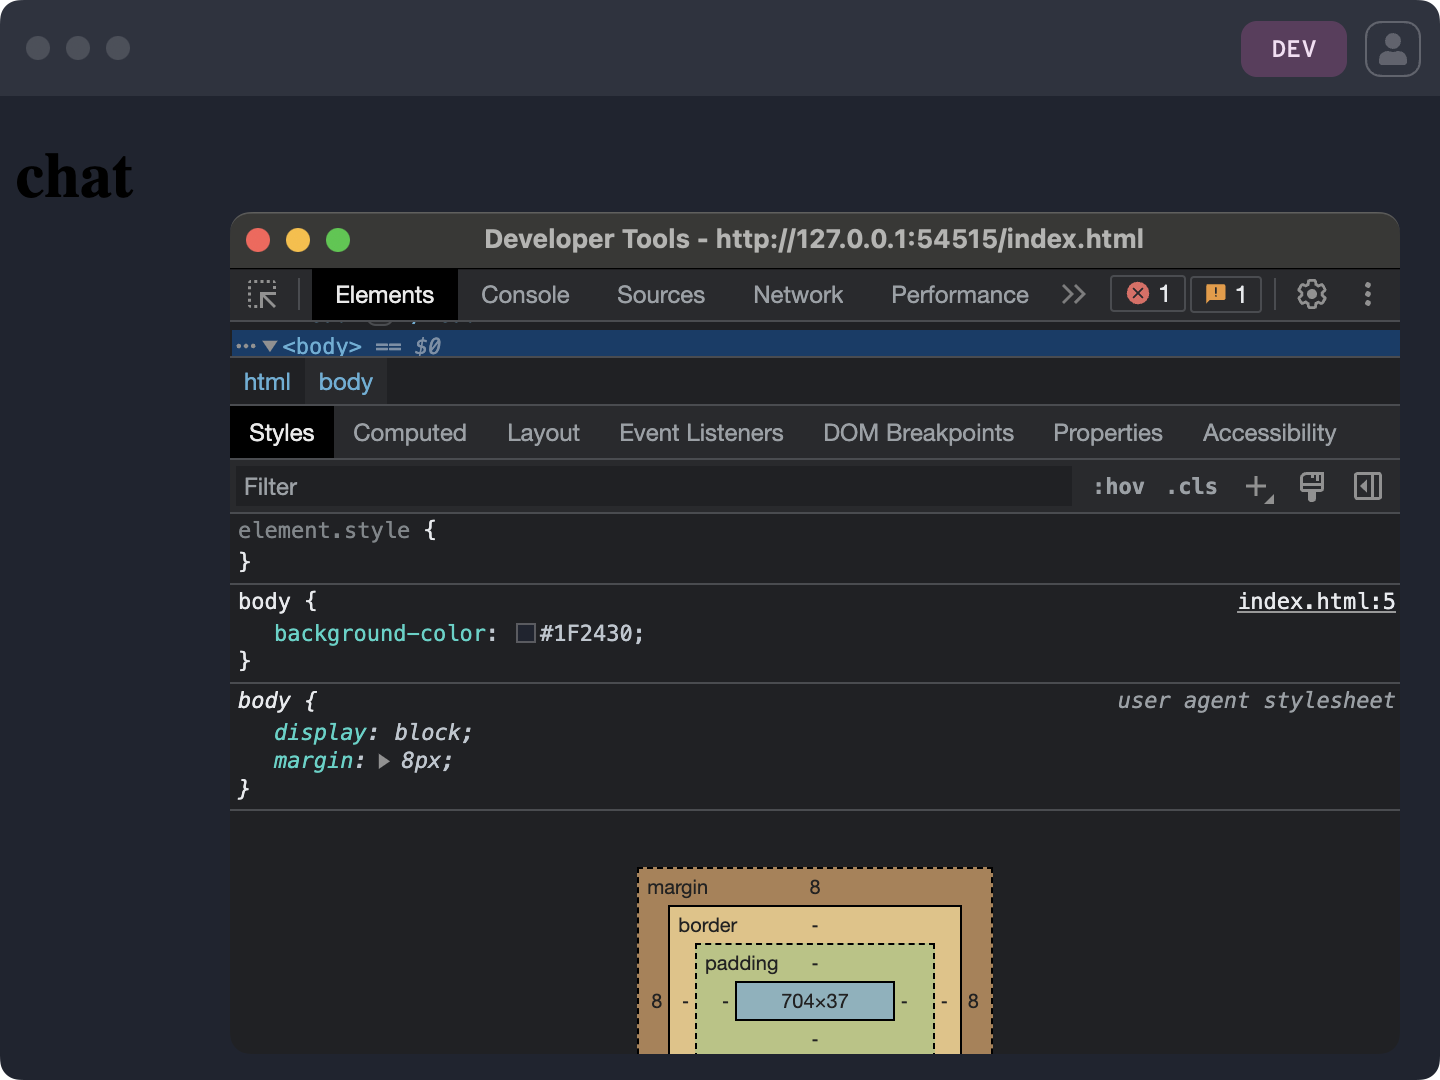The width and height of the screenshot is (1440, 1080).
Task: Click the user profile avatar icon
Action: pos(1392,48)
